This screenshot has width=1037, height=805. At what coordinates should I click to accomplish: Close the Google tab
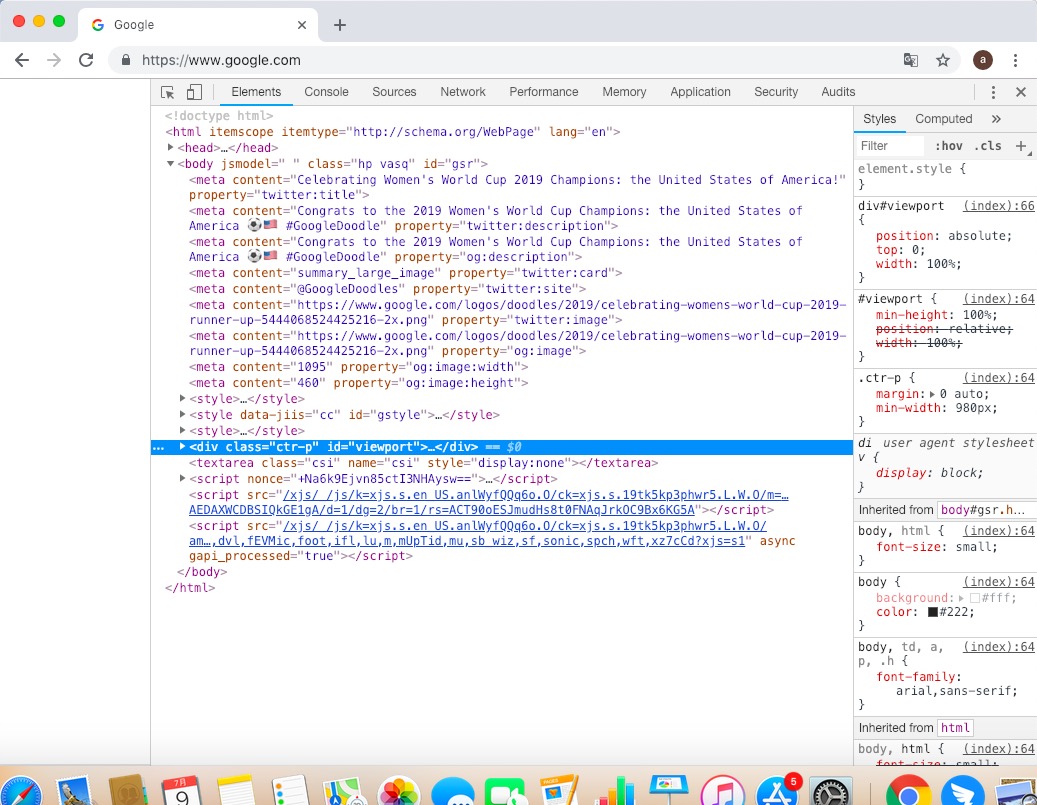[x=302, y=25]
